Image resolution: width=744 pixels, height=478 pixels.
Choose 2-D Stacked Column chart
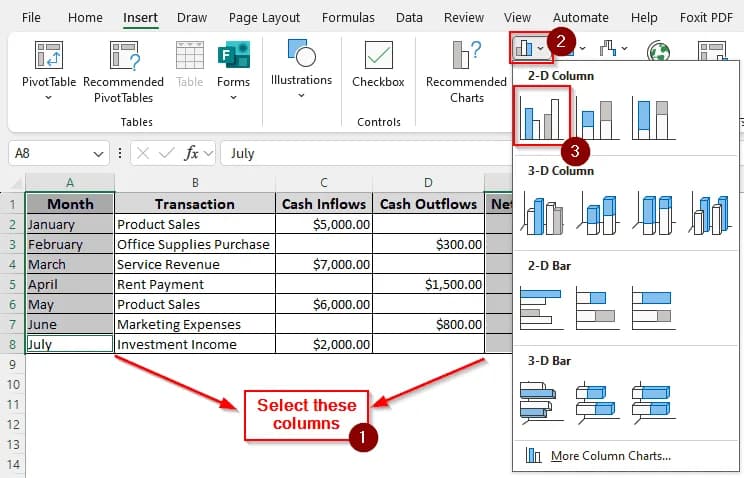point(597,117)
